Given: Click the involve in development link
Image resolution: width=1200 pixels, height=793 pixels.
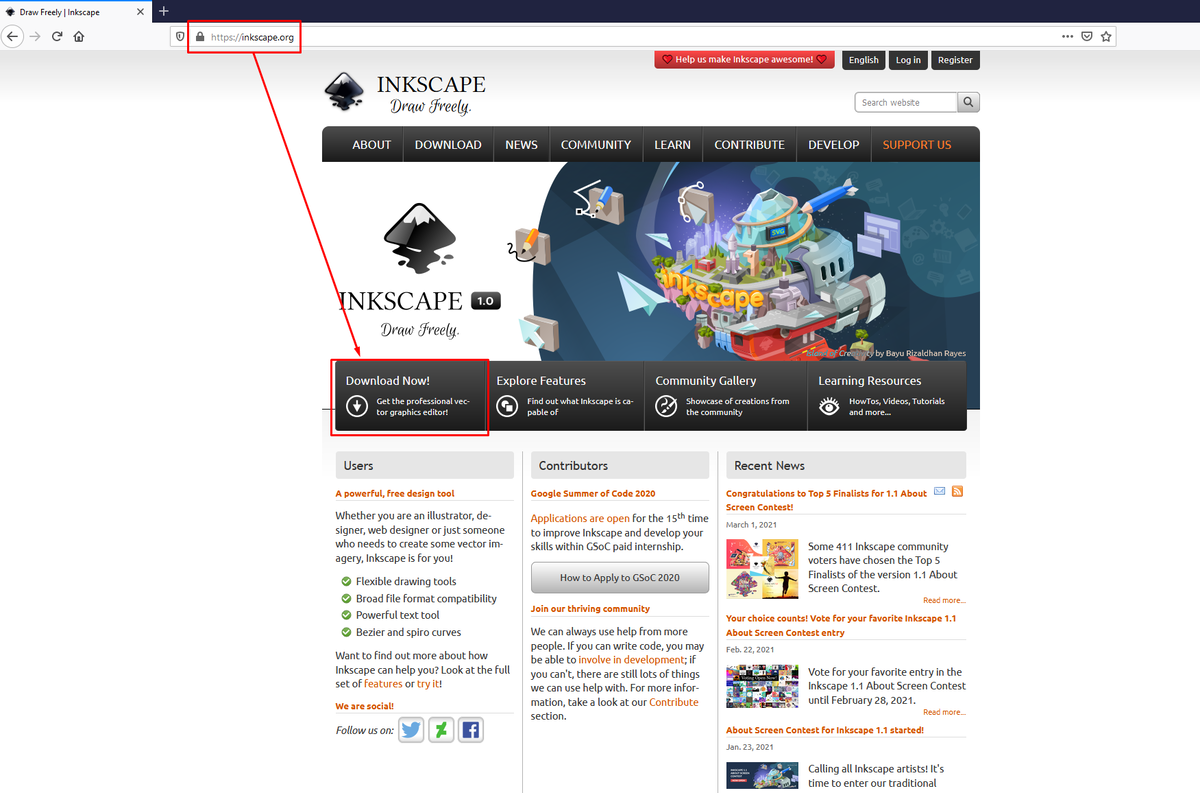Looking at the screenshot, I should (631, 660).
